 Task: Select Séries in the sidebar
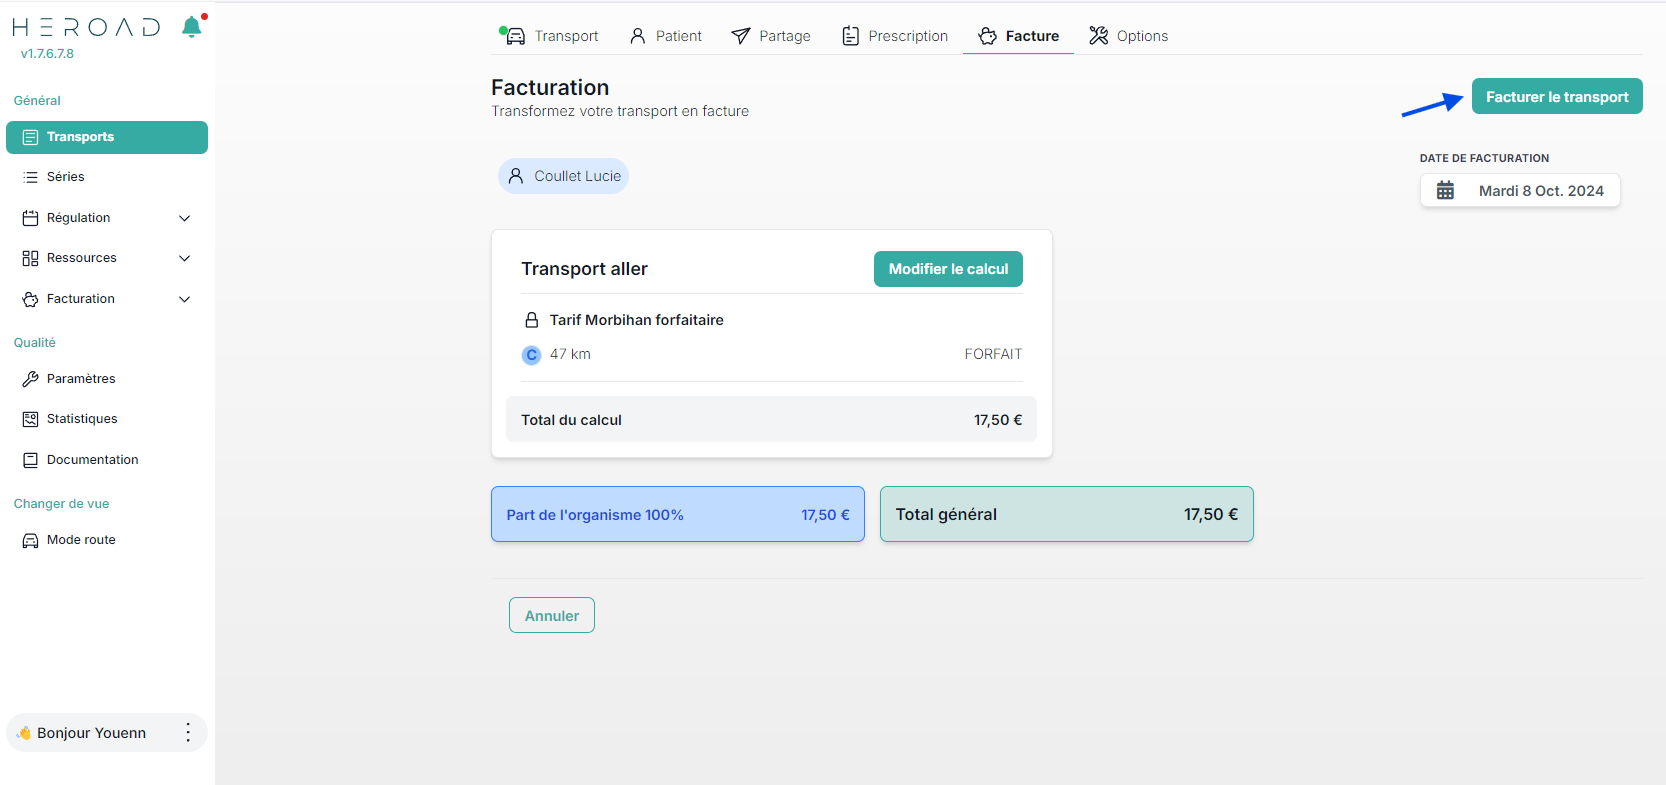(x=65, y=177)
